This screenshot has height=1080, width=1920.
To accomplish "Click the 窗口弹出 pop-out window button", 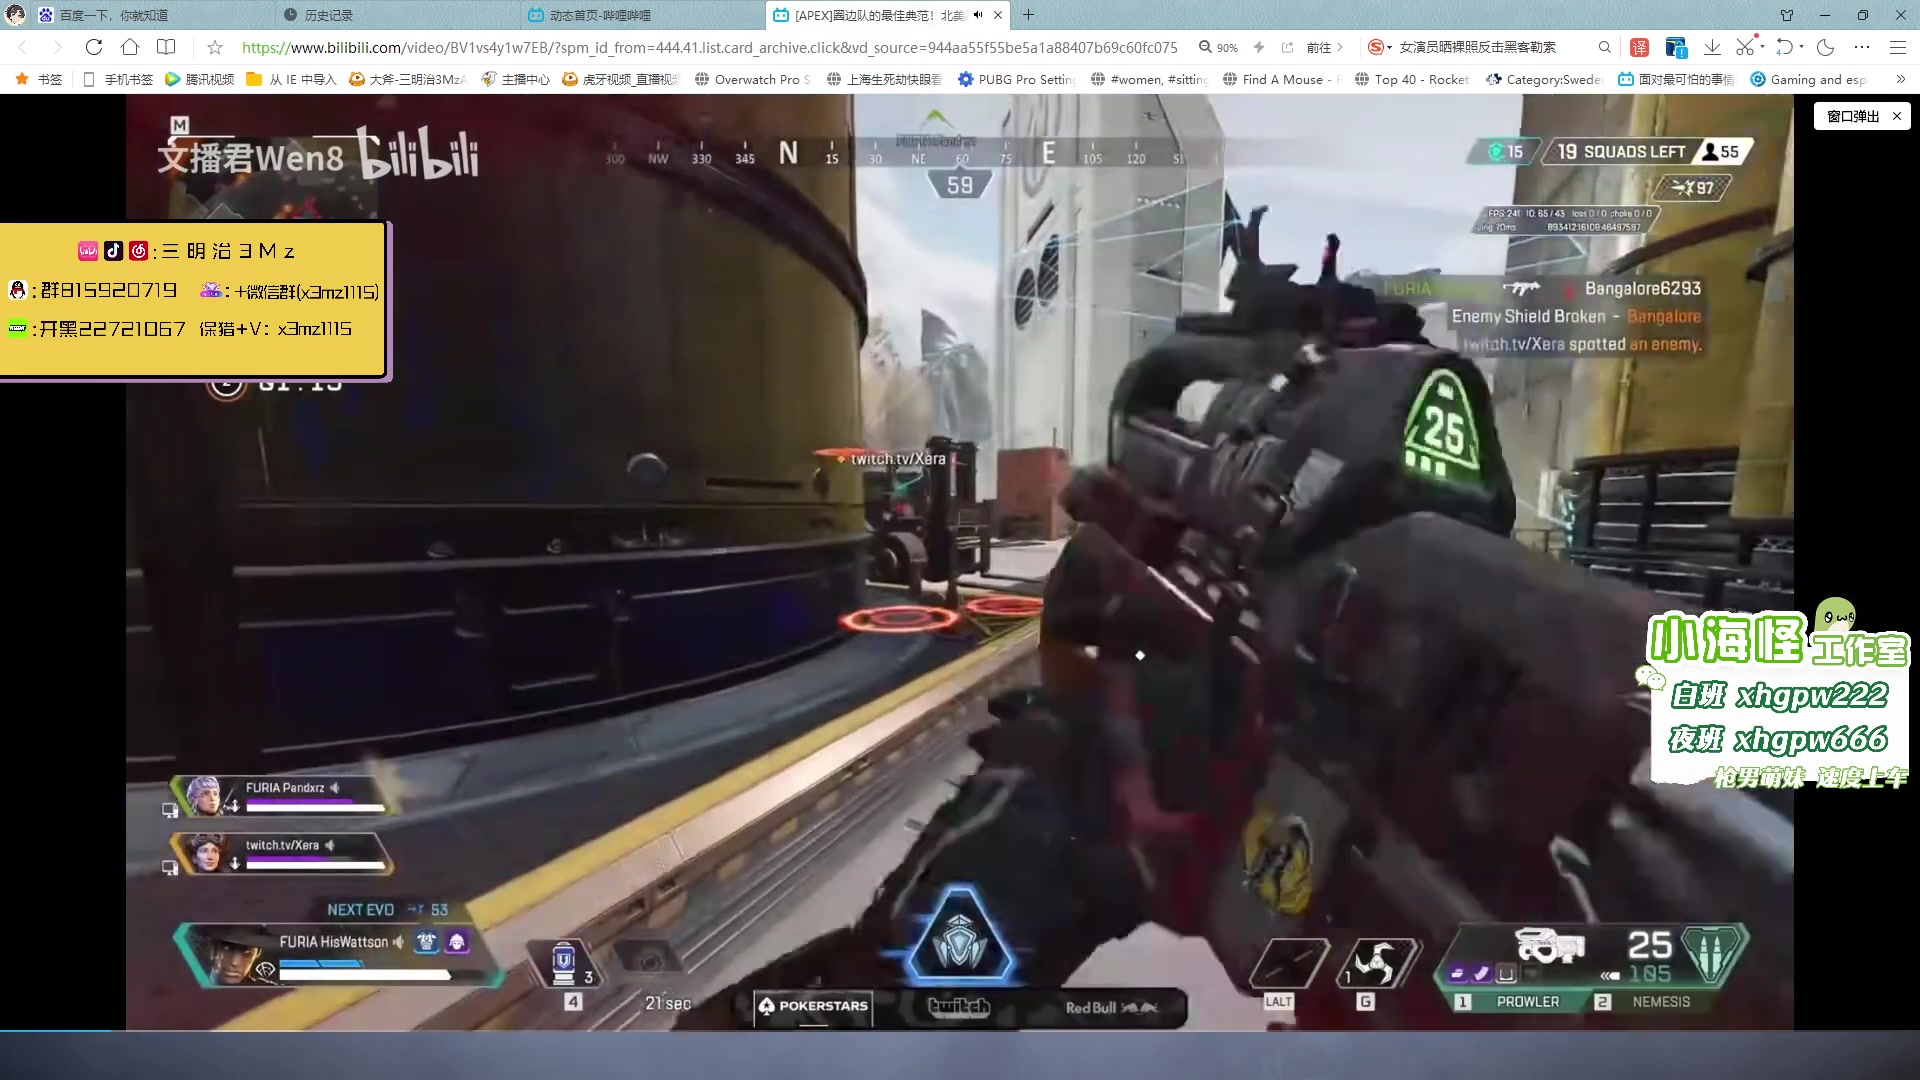I will point(1852,116).
